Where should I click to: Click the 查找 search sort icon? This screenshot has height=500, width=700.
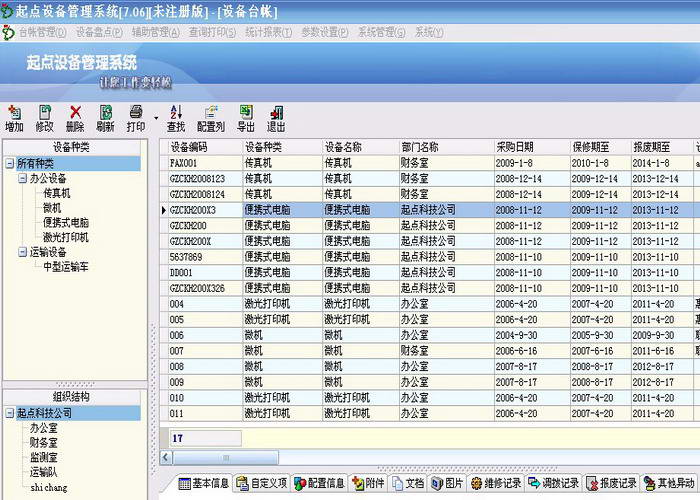pyautogui.click(x=176, y=112)
